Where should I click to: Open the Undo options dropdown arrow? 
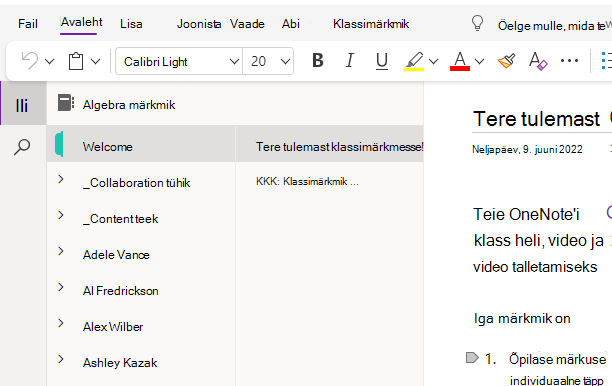49,62
